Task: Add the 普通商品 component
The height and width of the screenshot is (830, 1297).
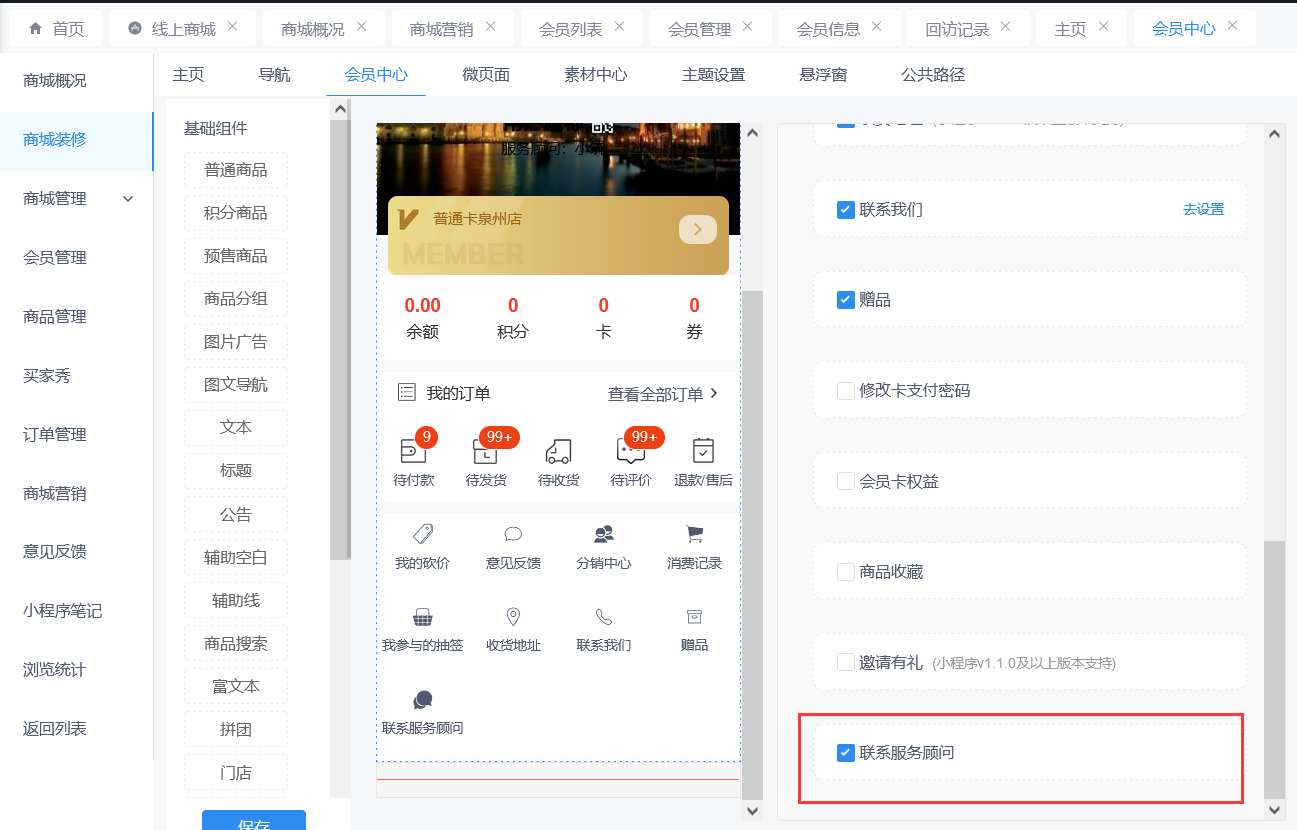Action: click(x=236, y=170)
